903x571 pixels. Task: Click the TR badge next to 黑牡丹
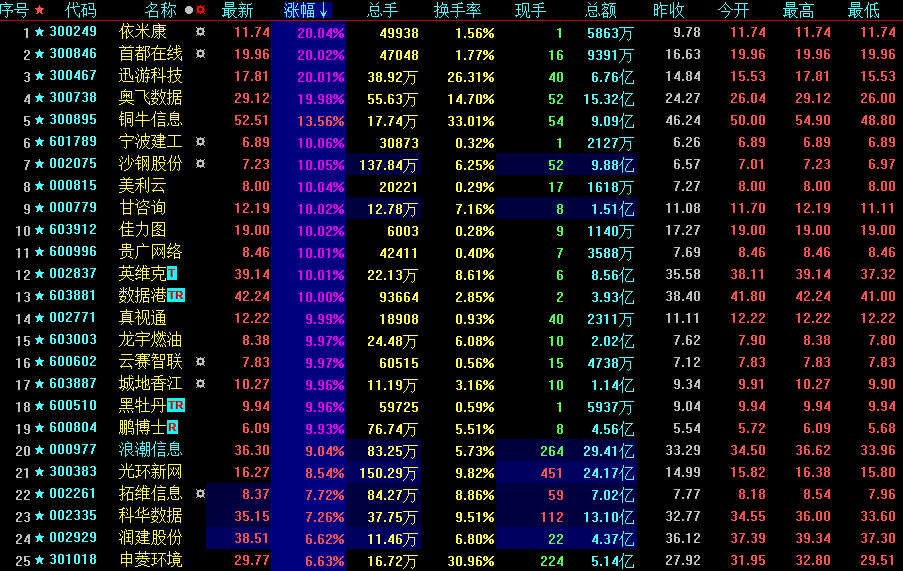point(176,406)
